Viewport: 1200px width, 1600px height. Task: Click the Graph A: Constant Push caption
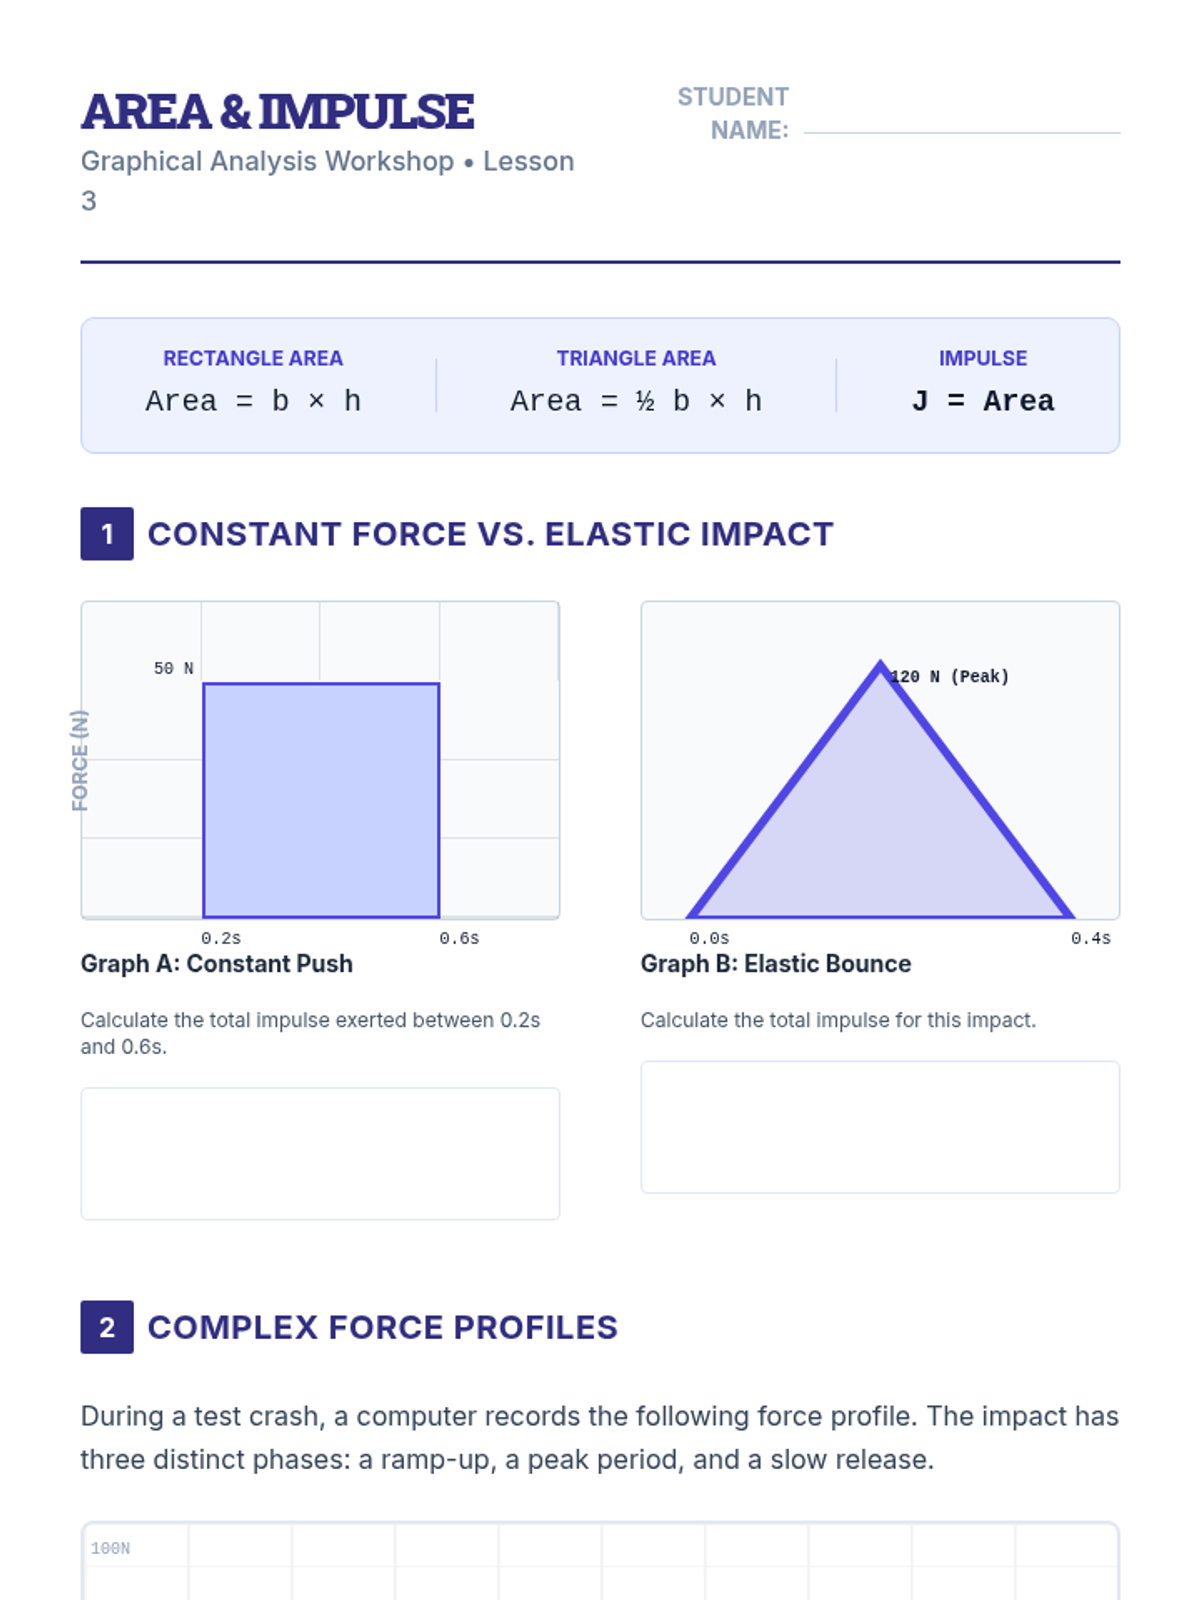[217, 964]
